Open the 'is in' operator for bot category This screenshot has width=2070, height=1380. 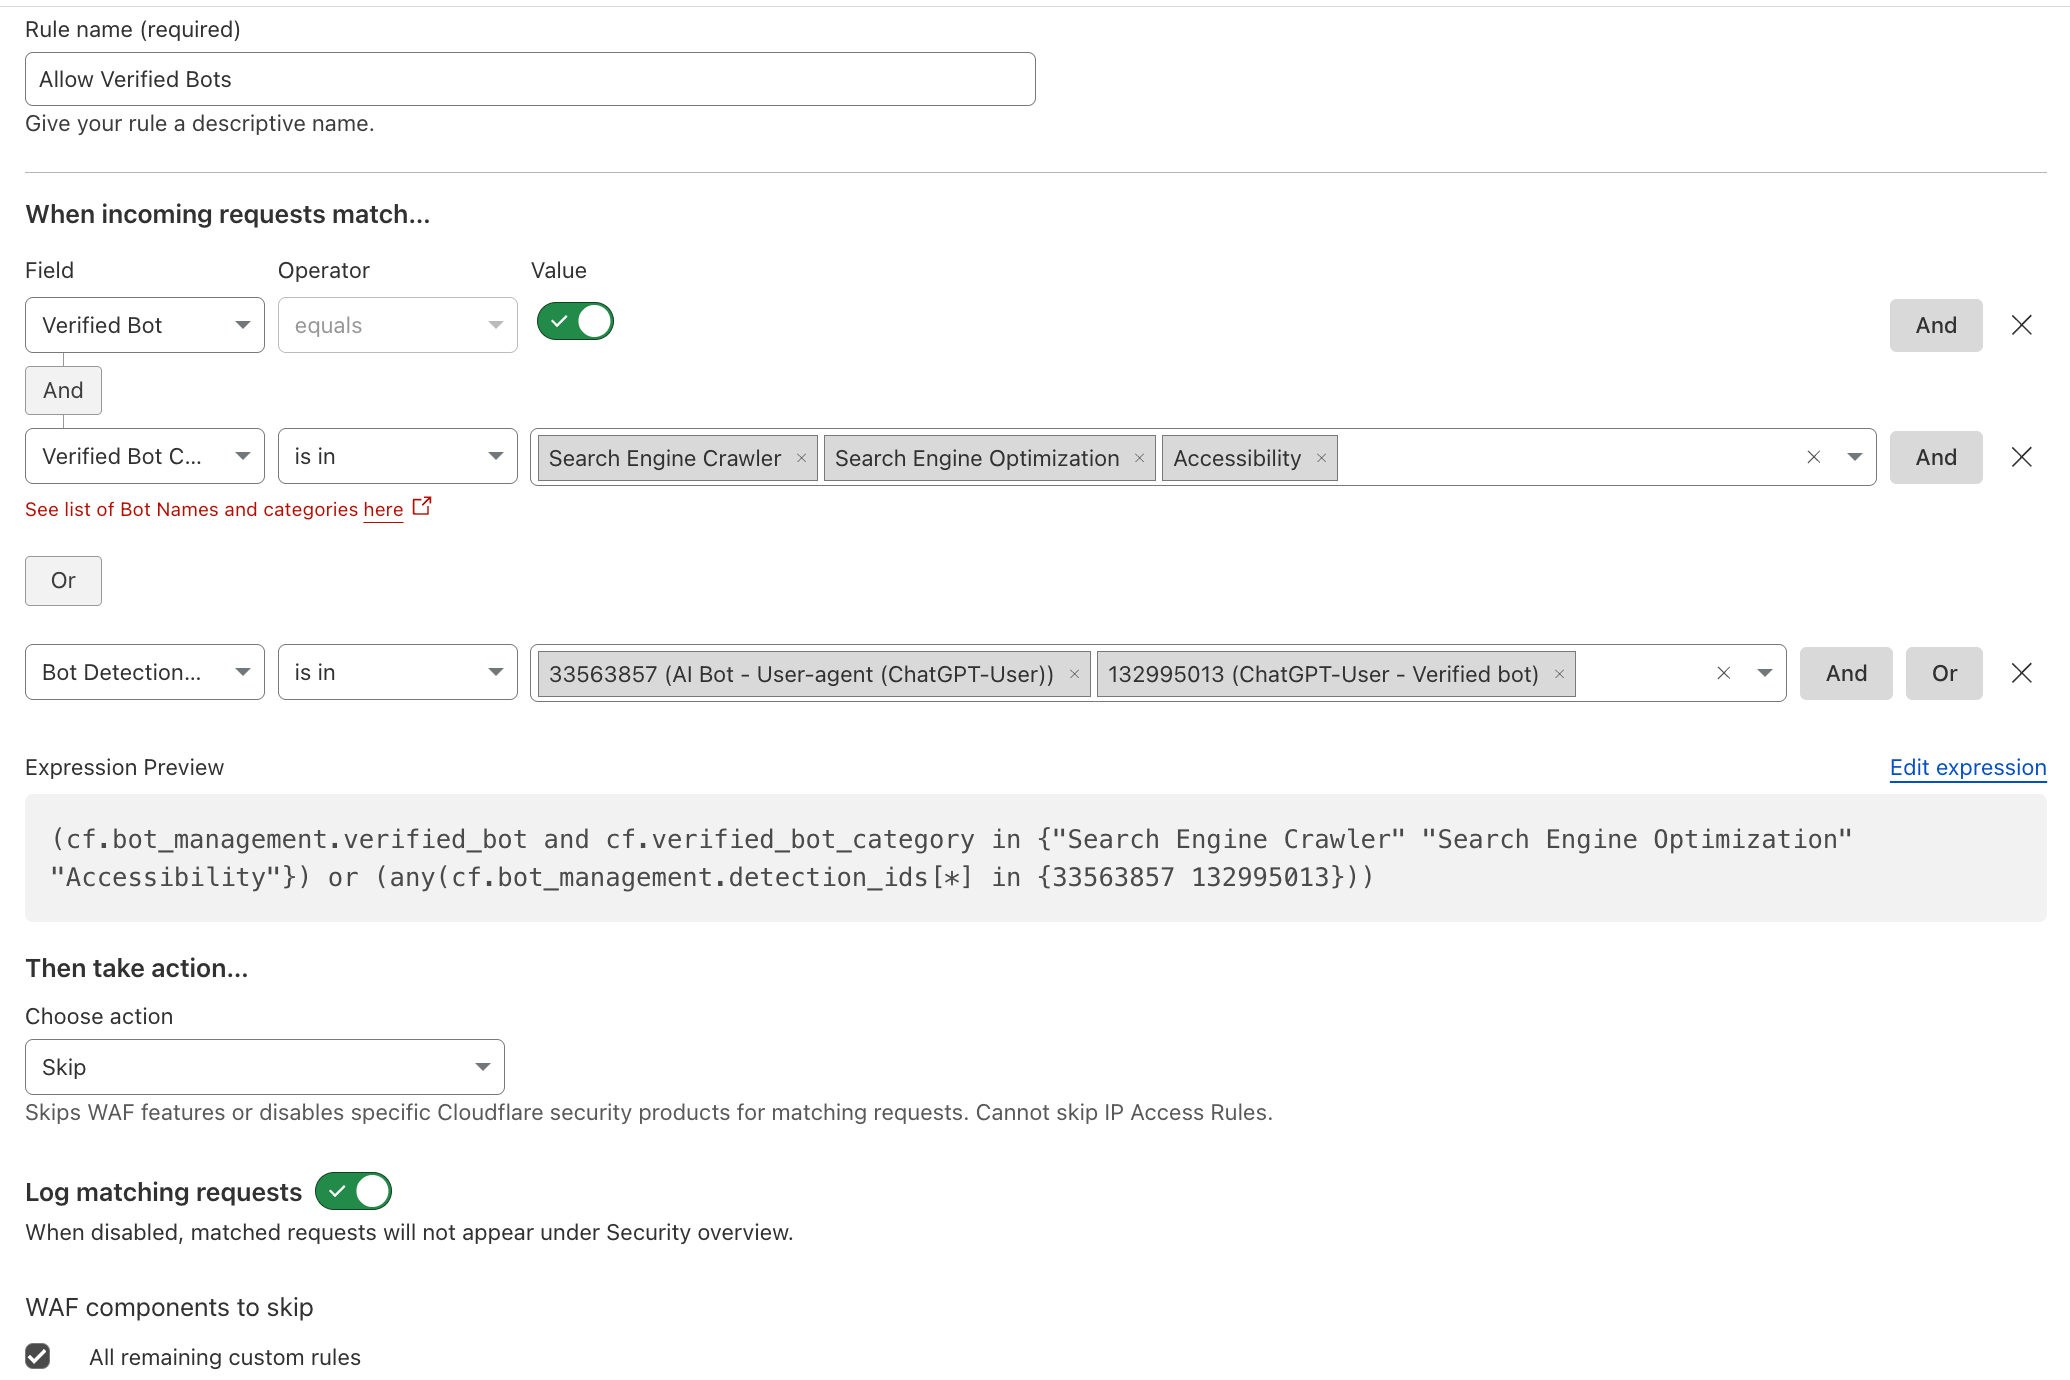(x=397, y=456)
